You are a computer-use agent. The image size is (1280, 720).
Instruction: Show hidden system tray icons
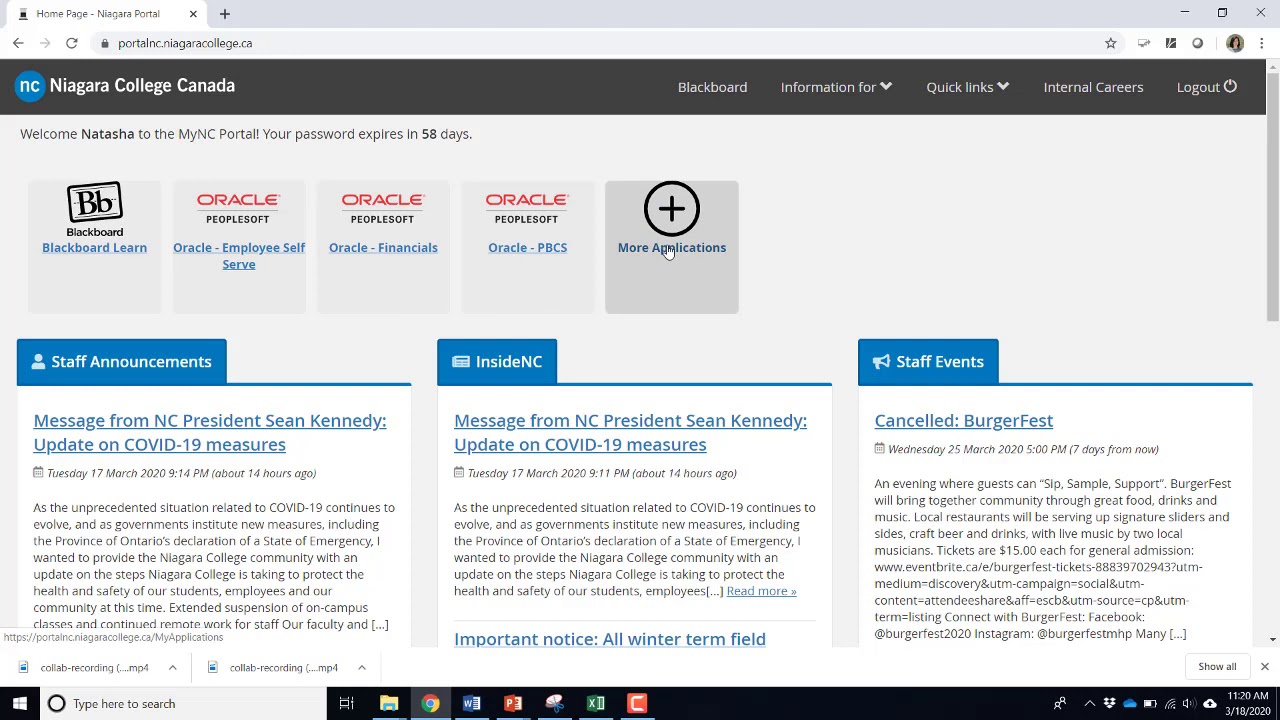click(1089, 703)
